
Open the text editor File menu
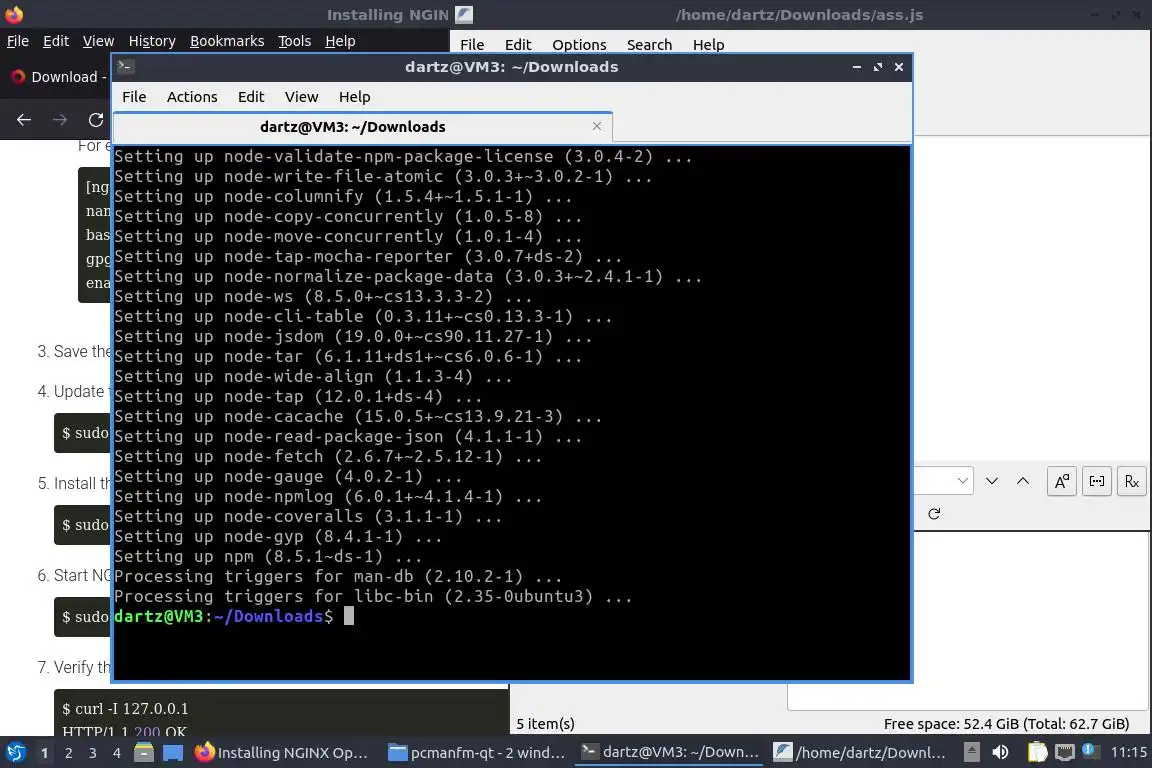472,45
